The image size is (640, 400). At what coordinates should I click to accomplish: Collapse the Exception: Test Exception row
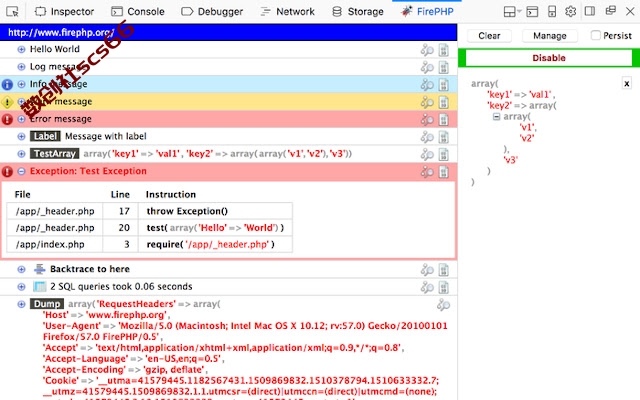(21, 171)
